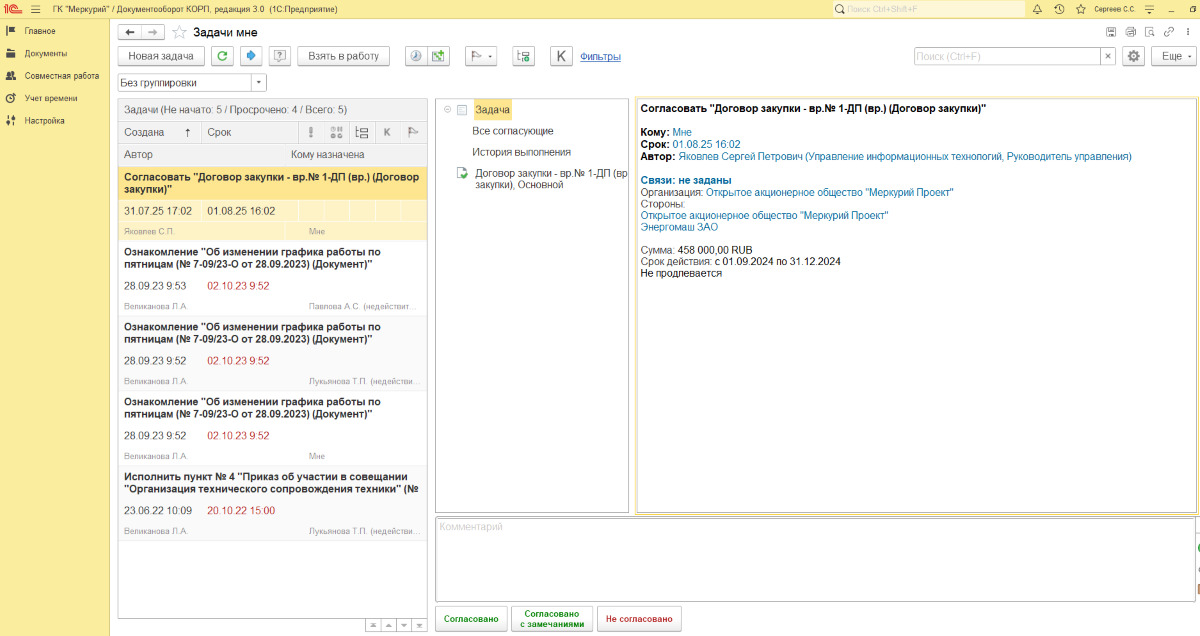This screenshot has width=1200, height=636.
Task: Open the Без группировки grouping dropdown
Action: coord(259,82)
